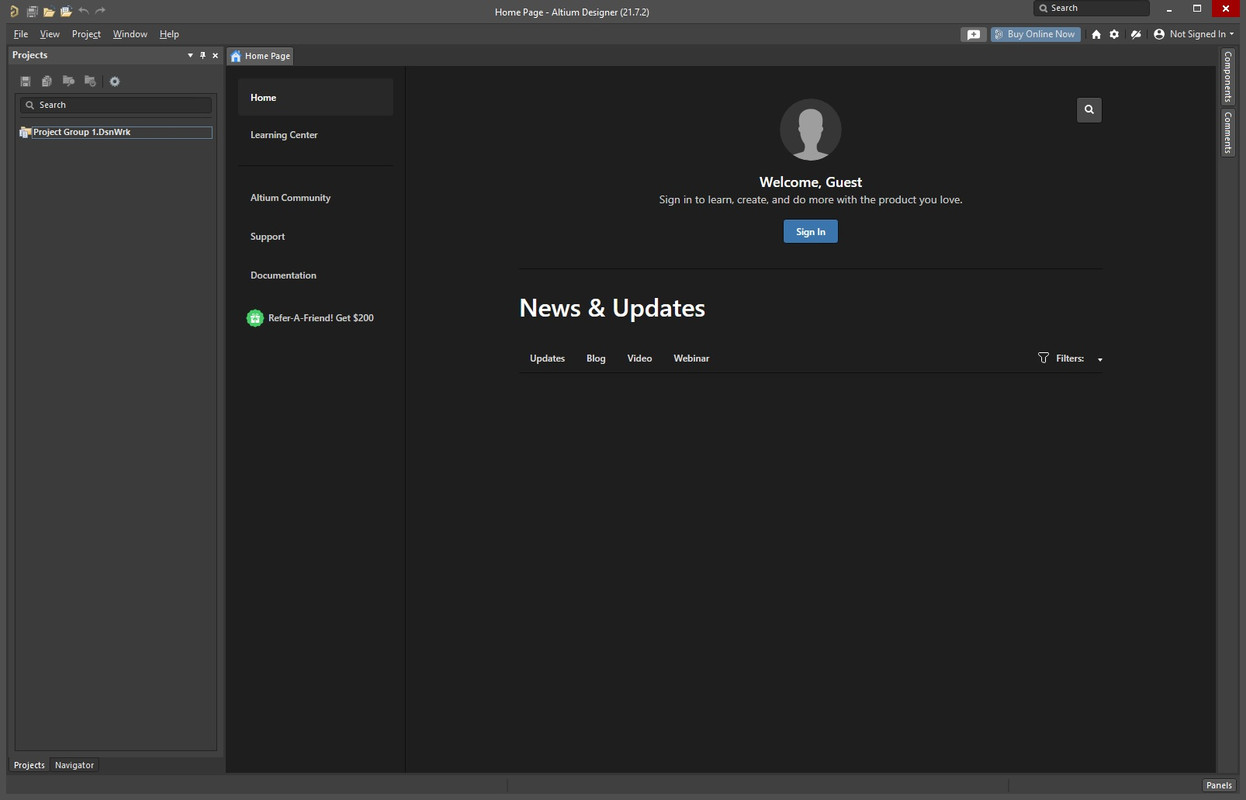The width and height of the screenshot is (1246, 800).
Task: Click the feedback speech bubble icon
Action: point(973,34)
